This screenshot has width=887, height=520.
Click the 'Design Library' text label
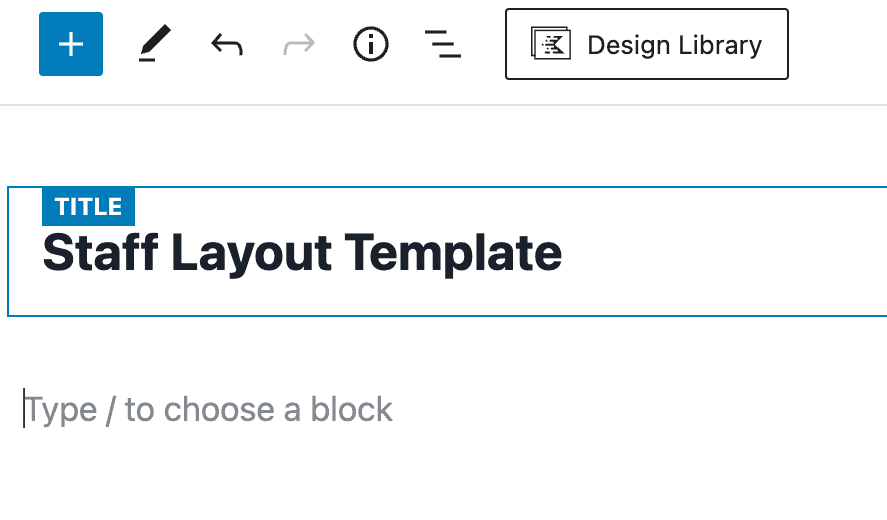click(674, 45)
